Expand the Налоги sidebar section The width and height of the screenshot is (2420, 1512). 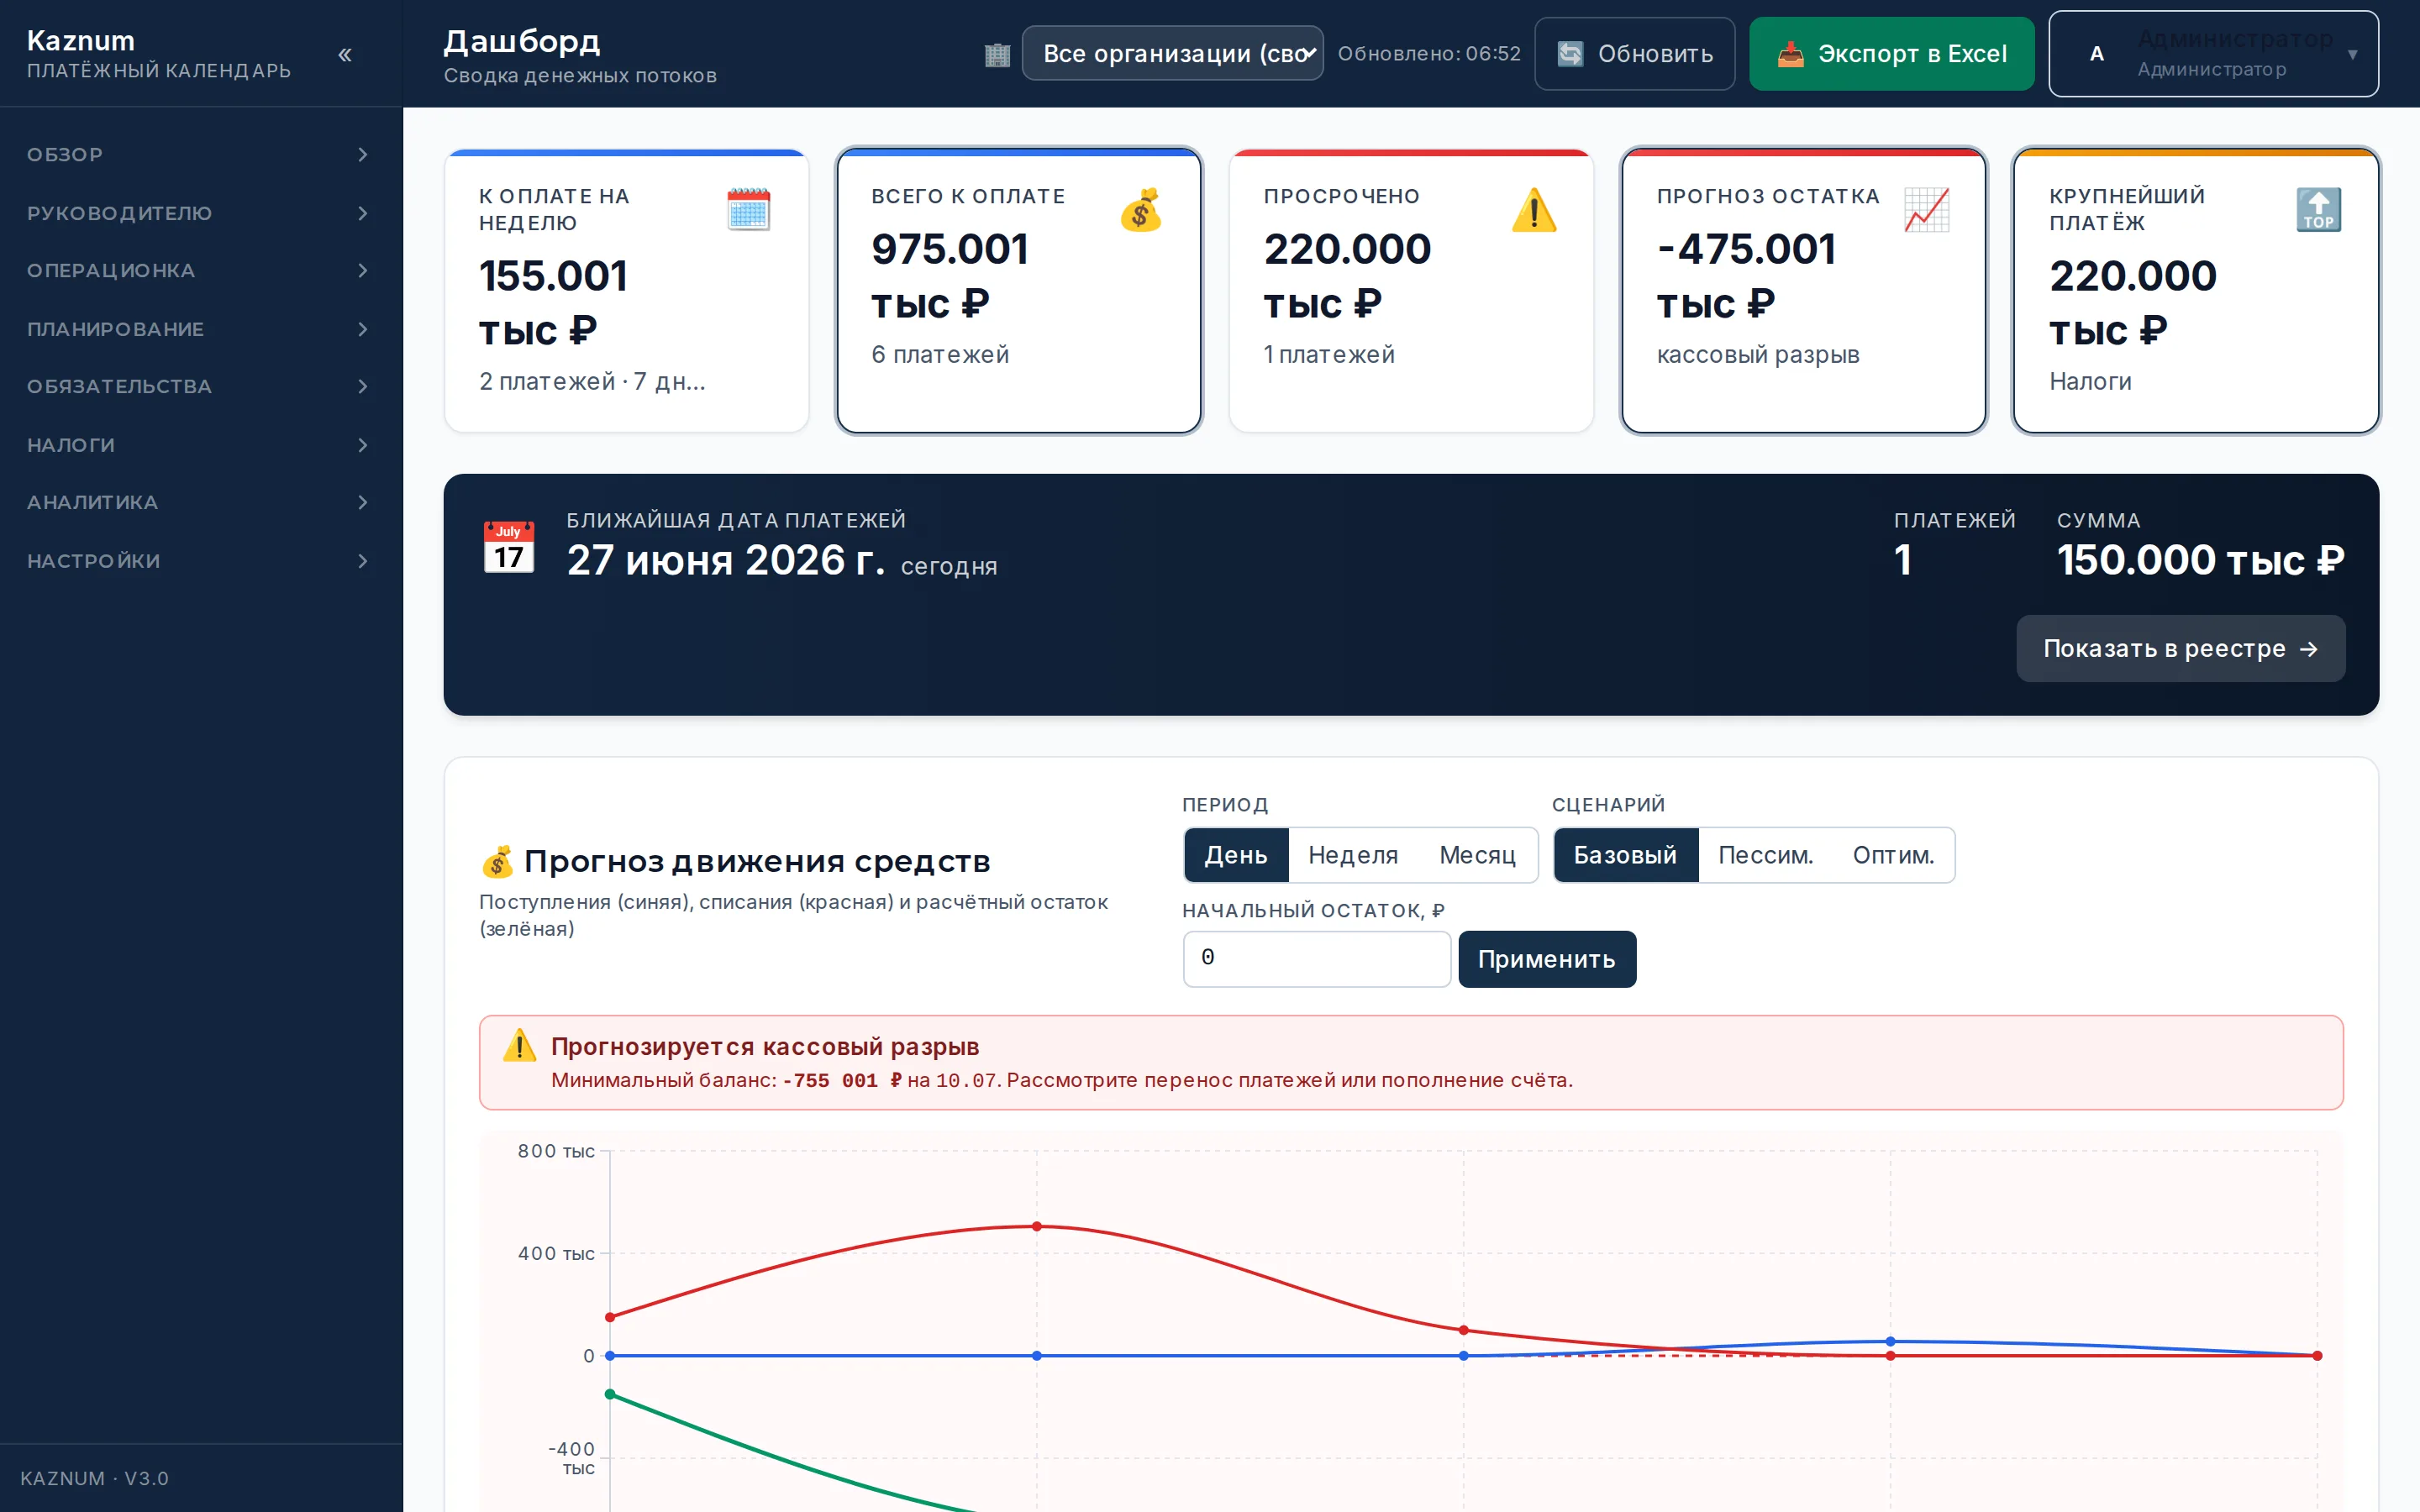coord(201,445)
